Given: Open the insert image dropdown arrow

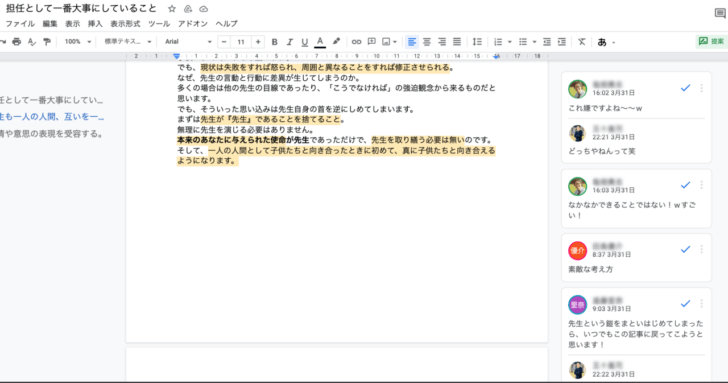Looking at the screenshot, I should coord(395,42).
